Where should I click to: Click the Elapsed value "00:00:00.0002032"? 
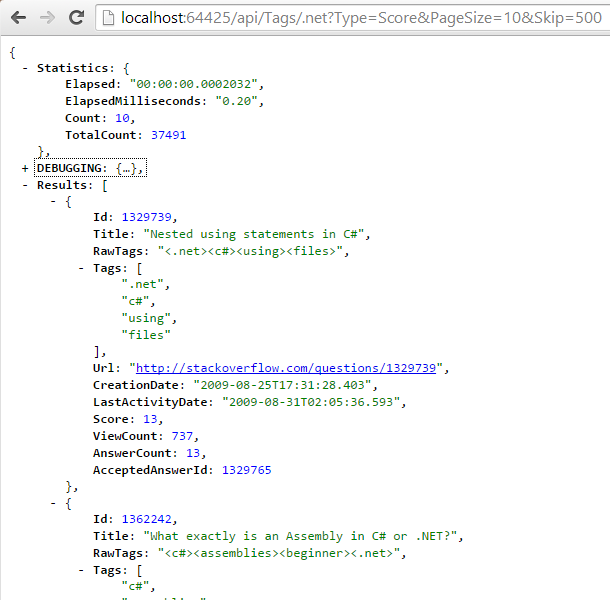point(193,84)
